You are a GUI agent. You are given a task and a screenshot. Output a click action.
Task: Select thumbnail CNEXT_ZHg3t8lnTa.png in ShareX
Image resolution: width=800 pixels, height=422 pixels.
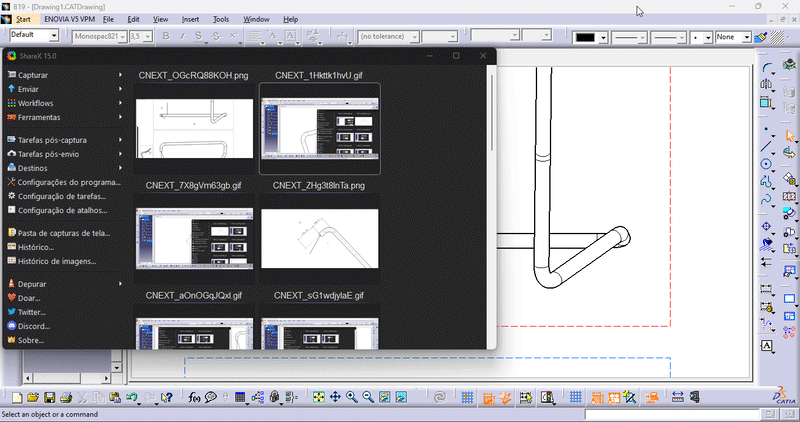(319, 238)
